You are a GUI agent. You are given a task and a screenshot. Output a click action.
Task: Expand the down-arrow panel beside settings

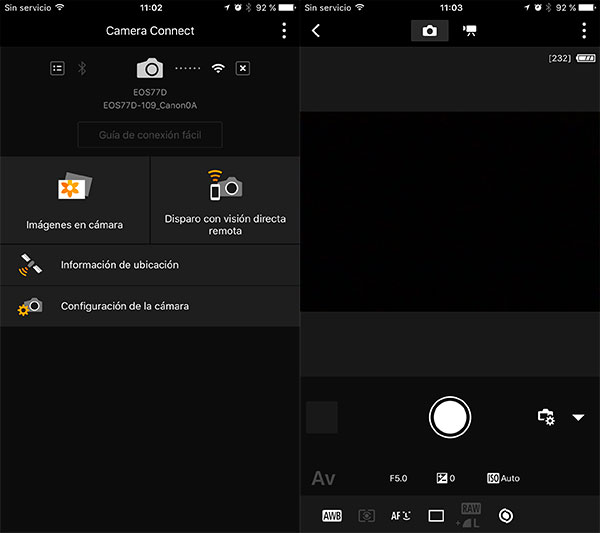click(578, 417)
